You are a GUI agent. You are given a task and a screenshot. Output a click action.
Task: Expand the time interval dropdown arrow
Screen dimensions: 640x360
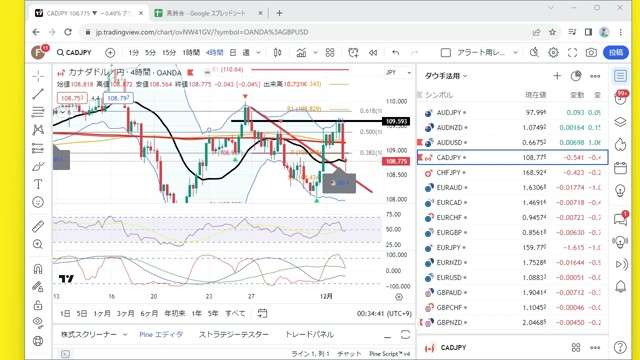(x=258, y=53)
